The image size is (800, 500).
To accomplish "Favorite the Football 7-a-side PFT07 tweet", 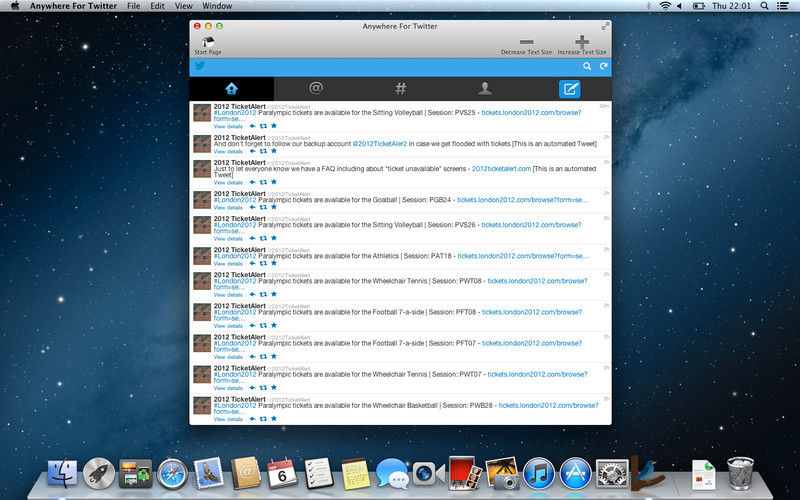I will tap(274, 357).
